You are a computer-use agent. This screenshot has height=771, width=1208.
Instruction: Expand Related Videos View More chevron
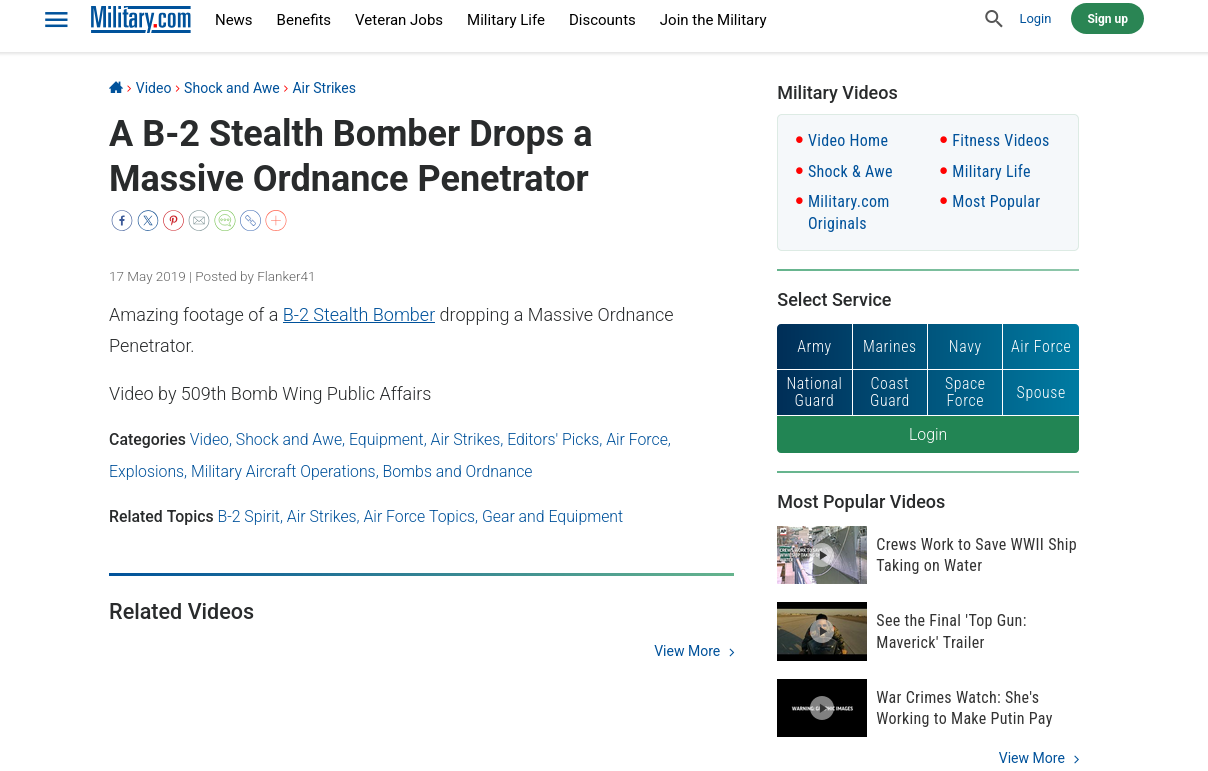(732, 652)
